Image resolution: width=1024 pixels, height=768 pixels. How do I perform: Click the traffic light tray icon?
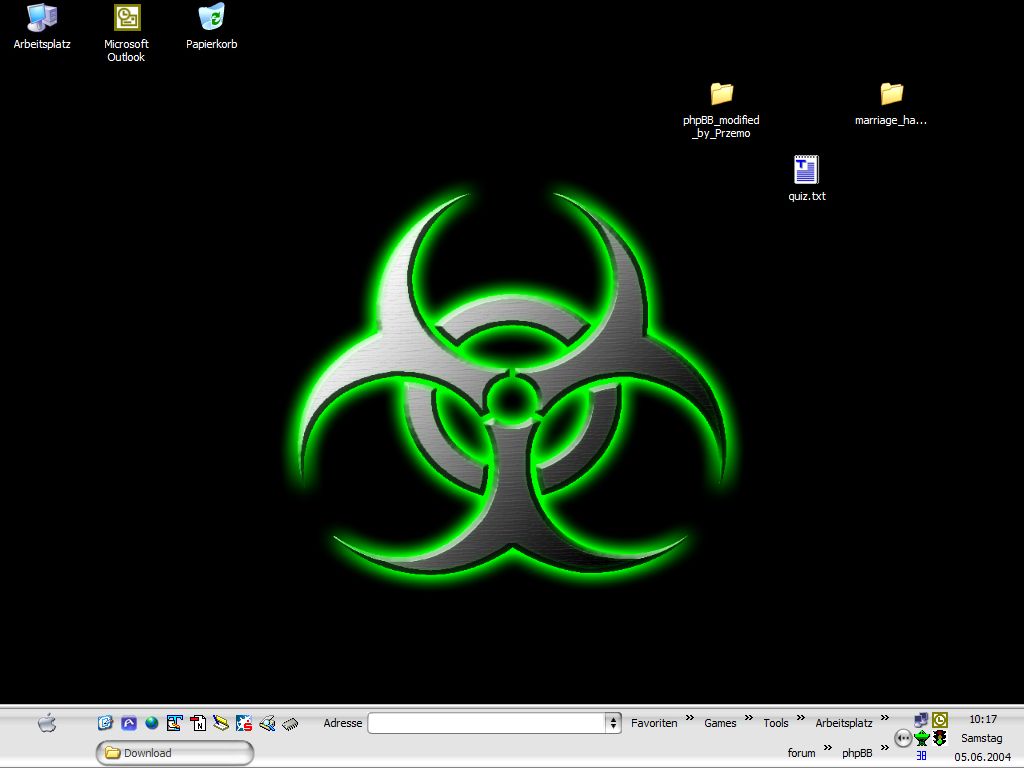click(940, 738)
